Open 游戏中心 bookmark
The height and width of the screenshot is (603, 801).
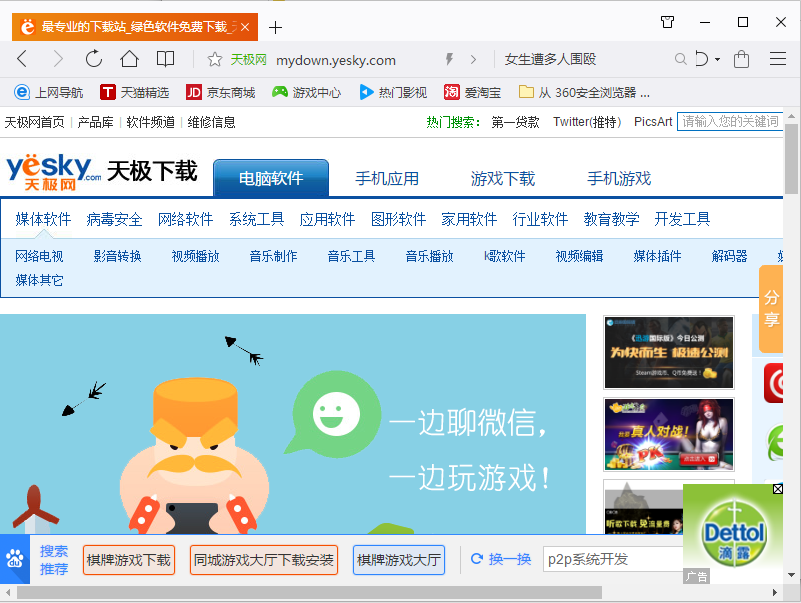(307, 92)
